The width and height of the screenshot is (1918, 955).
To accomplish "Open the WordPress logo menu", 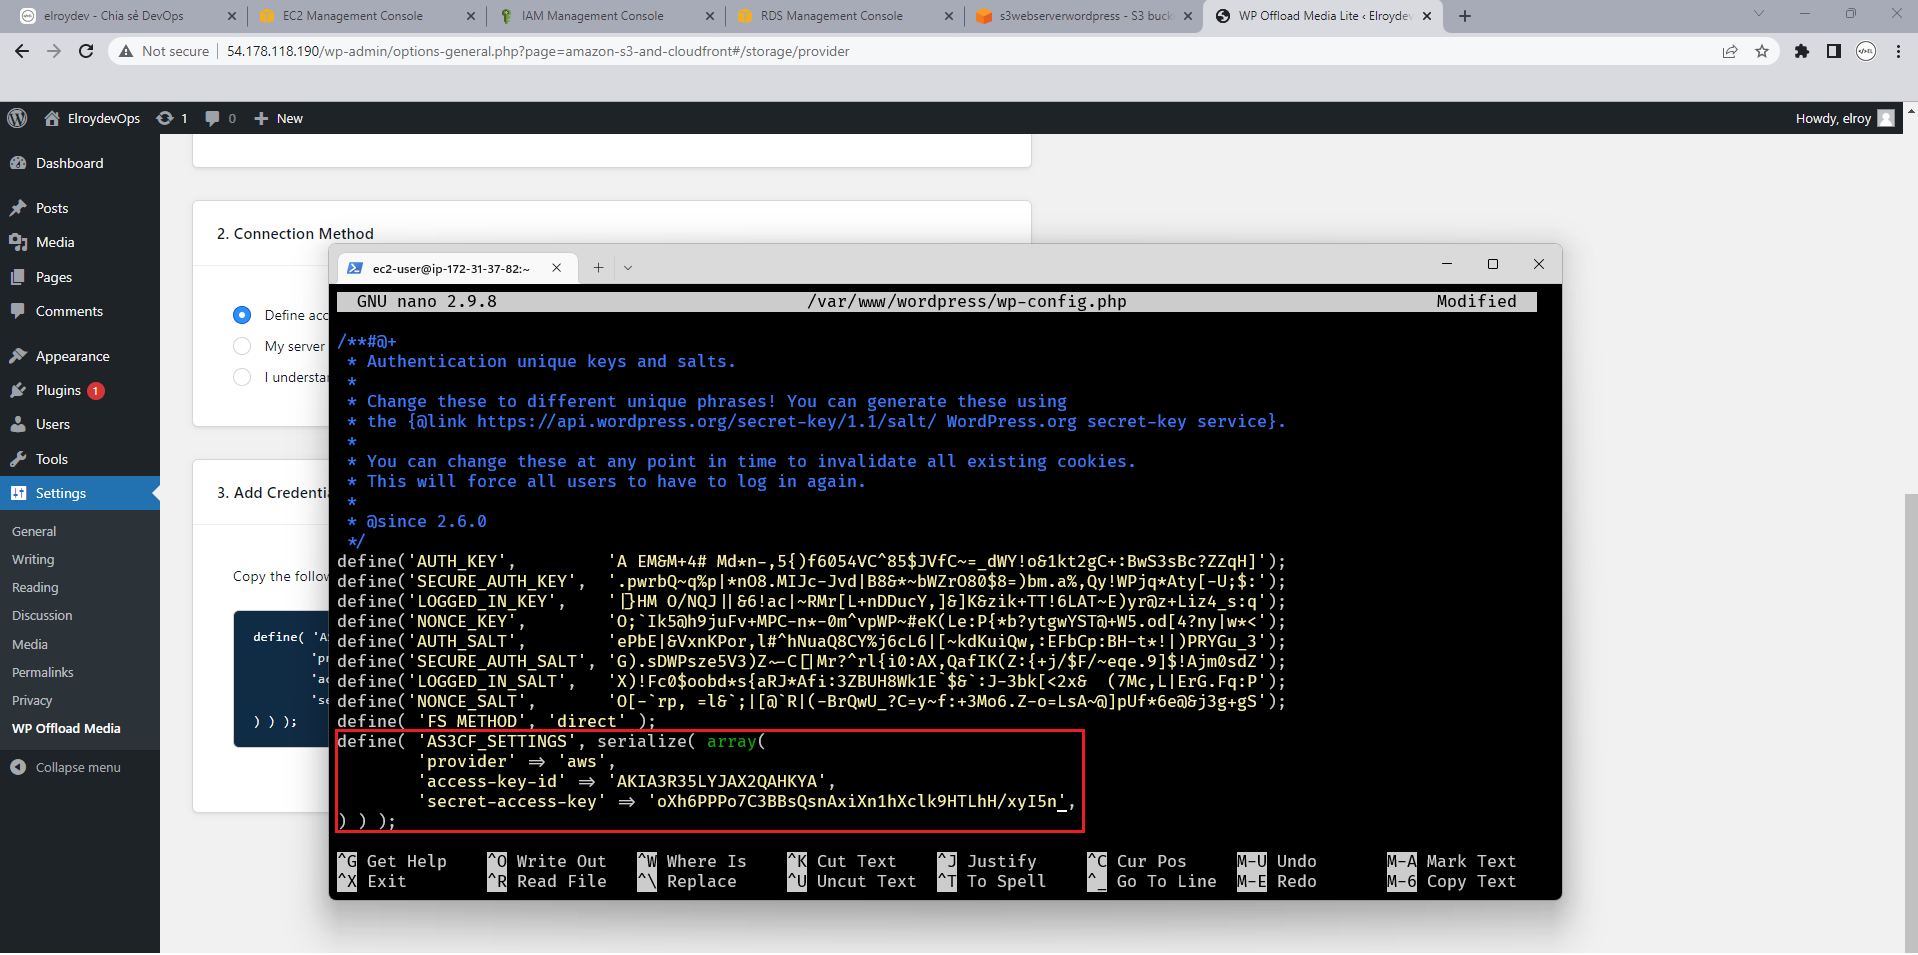I will (x=17, y=118).
